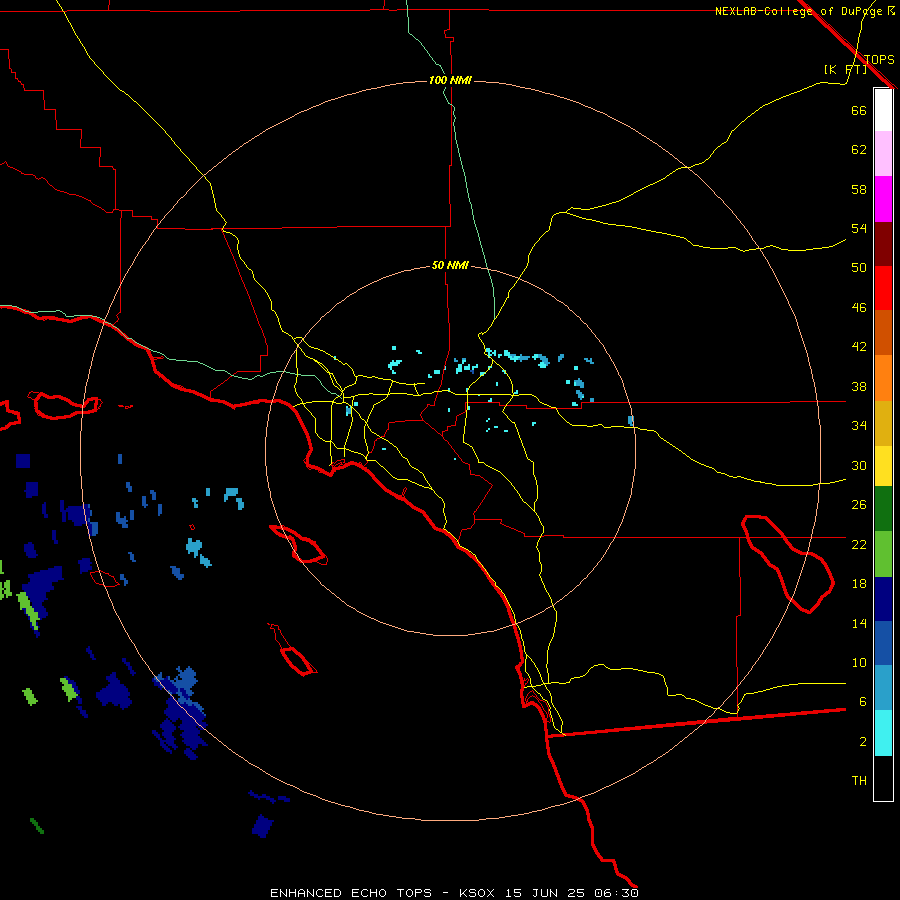Select the light pink legend swatch
Screen dimensions: 900x900
point(883,154)
